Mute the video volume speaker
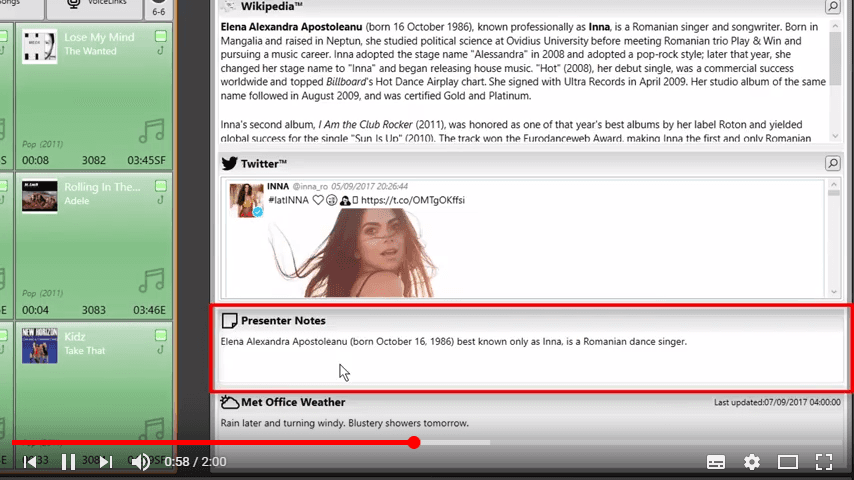This screenshot has height=480, width=854. [140, 462]
